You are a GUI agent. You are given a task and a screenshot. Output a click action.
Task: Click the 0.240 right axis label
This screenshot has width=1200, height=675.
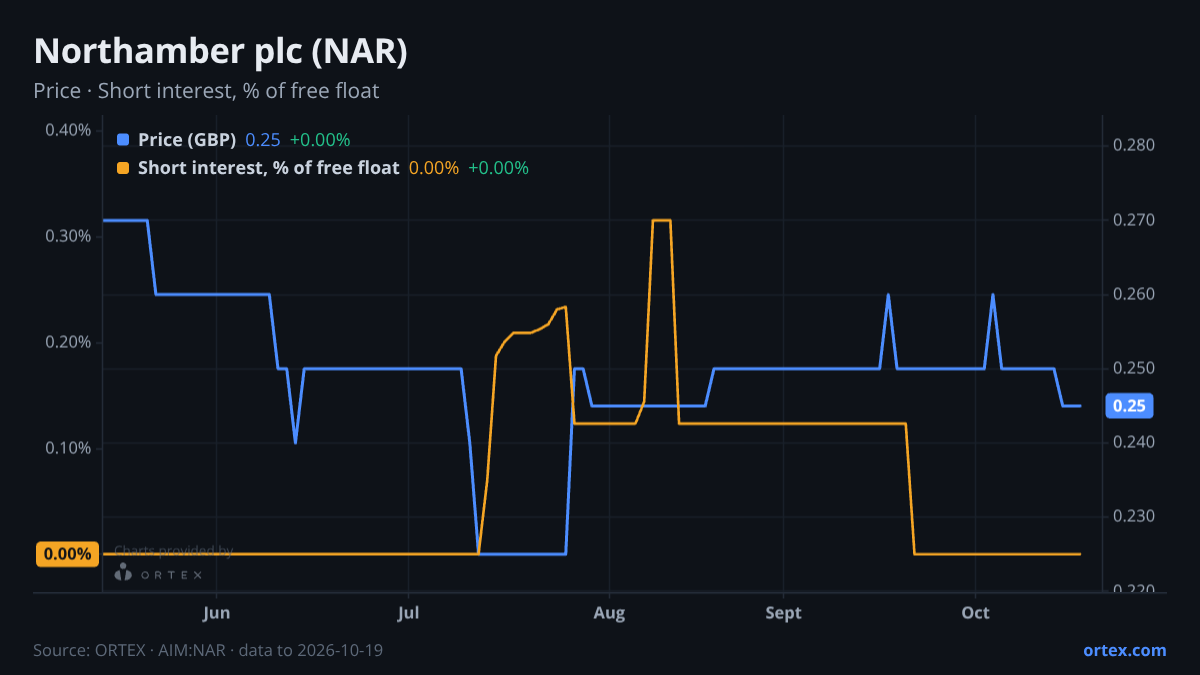[1134, 442]
